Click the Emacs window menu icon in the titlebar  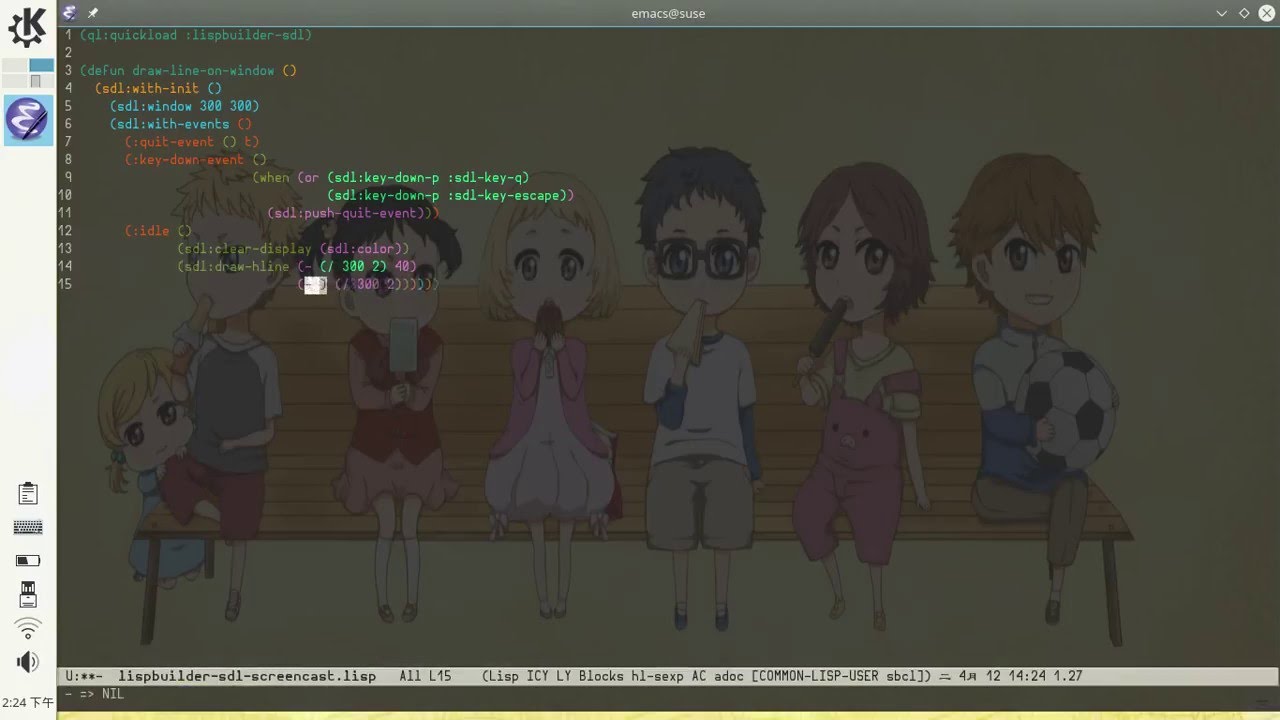68,13
